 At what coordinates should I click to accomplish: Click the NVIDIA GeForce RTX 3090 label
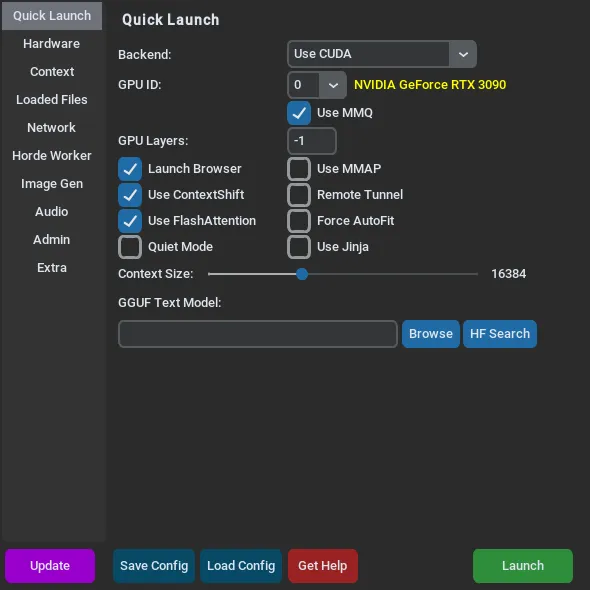point(430,85)
